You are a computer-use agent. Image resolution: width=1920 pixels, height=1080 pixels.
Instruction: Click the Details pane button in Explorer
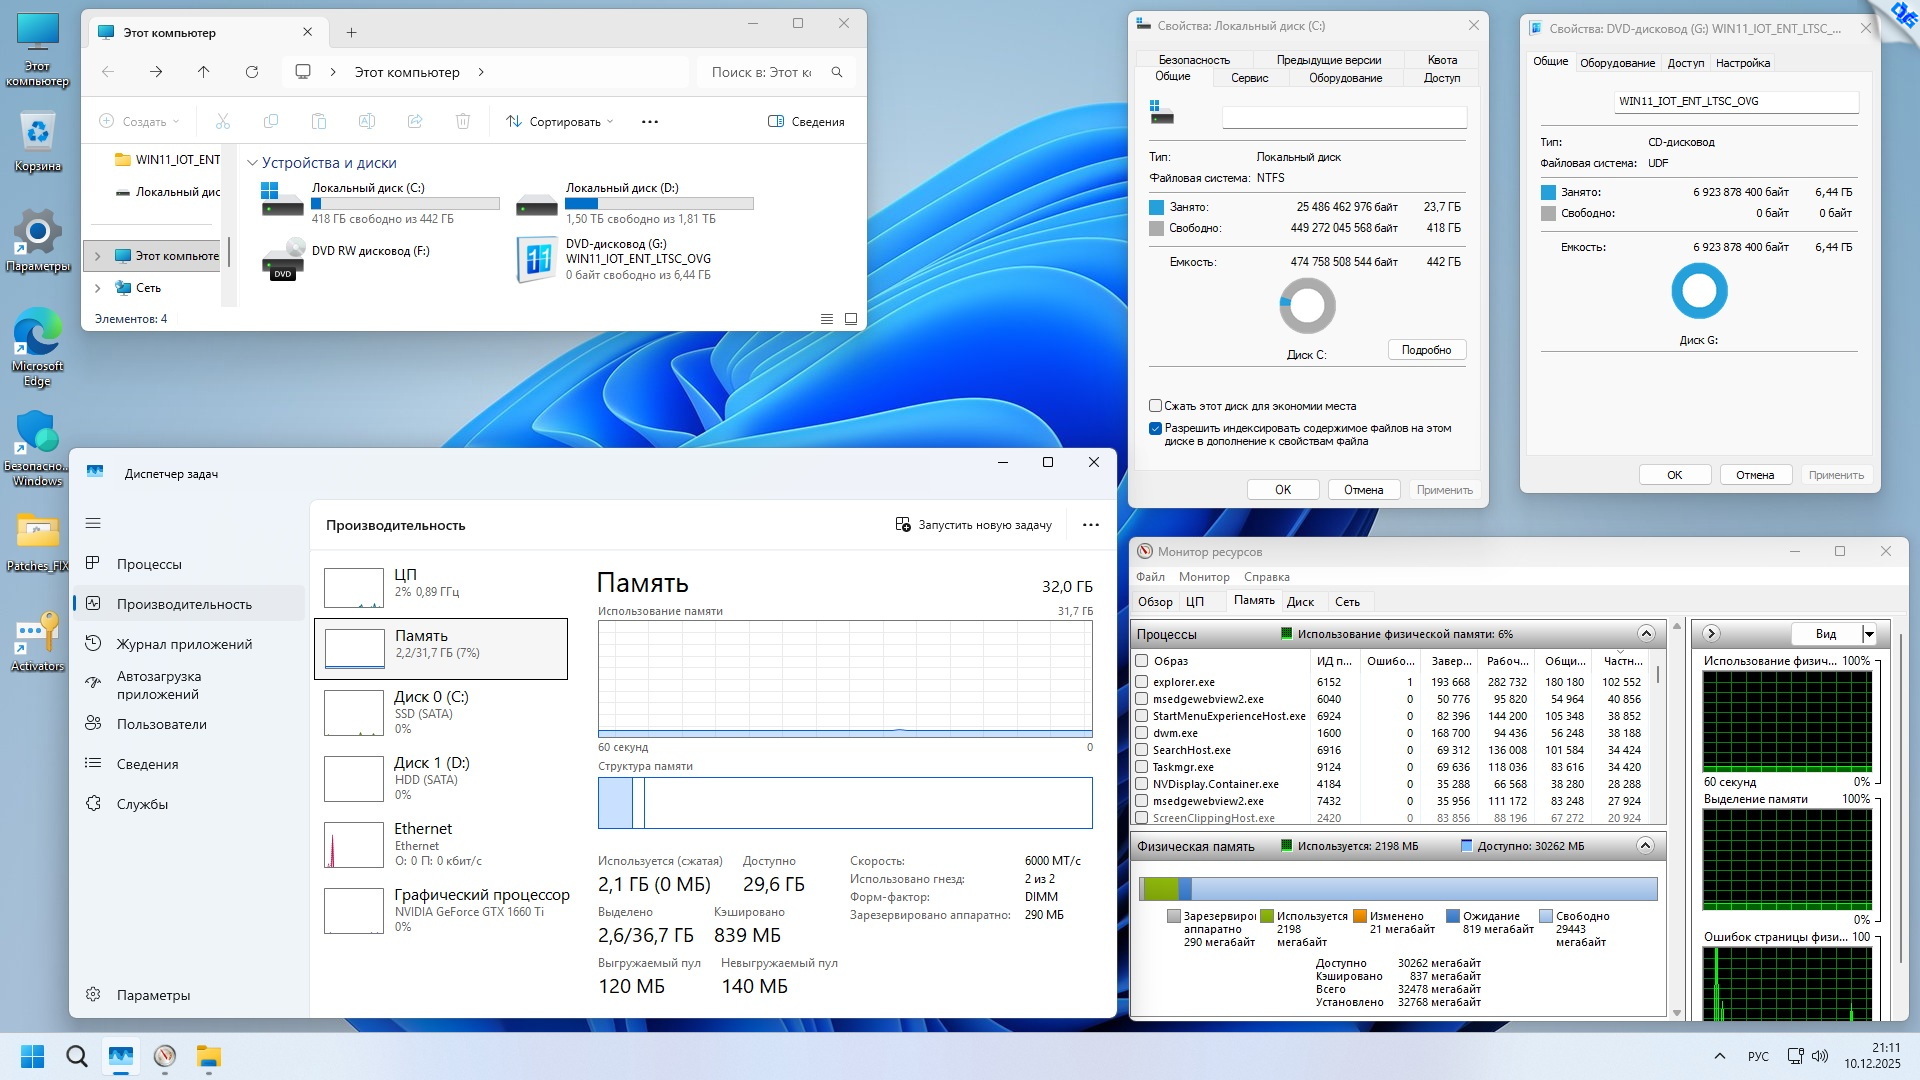click(806, 122)
